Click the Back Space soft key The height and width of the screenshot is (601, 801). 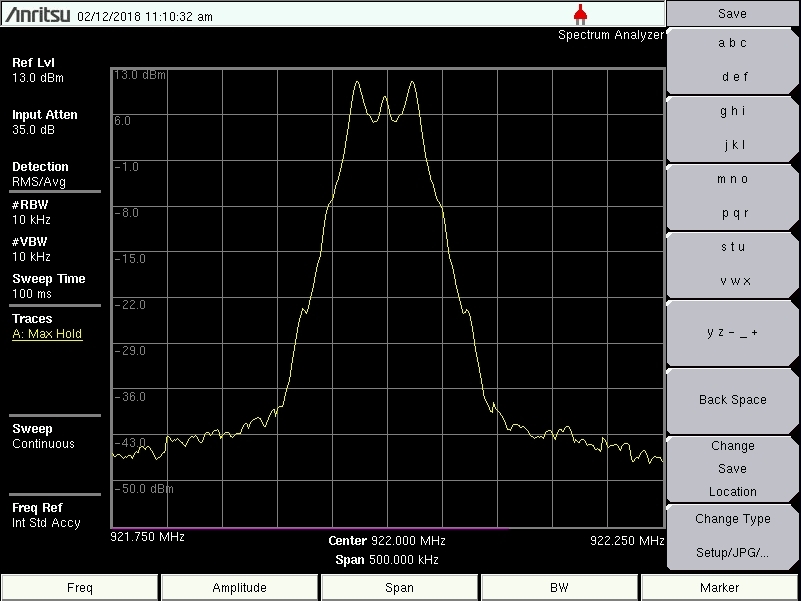click(x=733, y=400)
